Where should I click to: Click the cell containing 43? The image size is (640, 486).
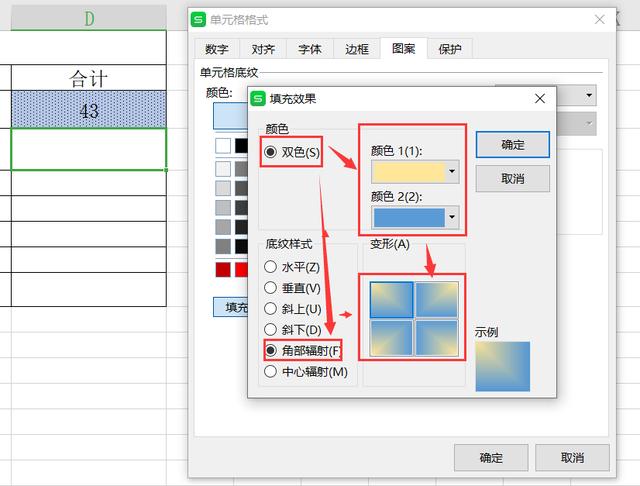(89, 110)
